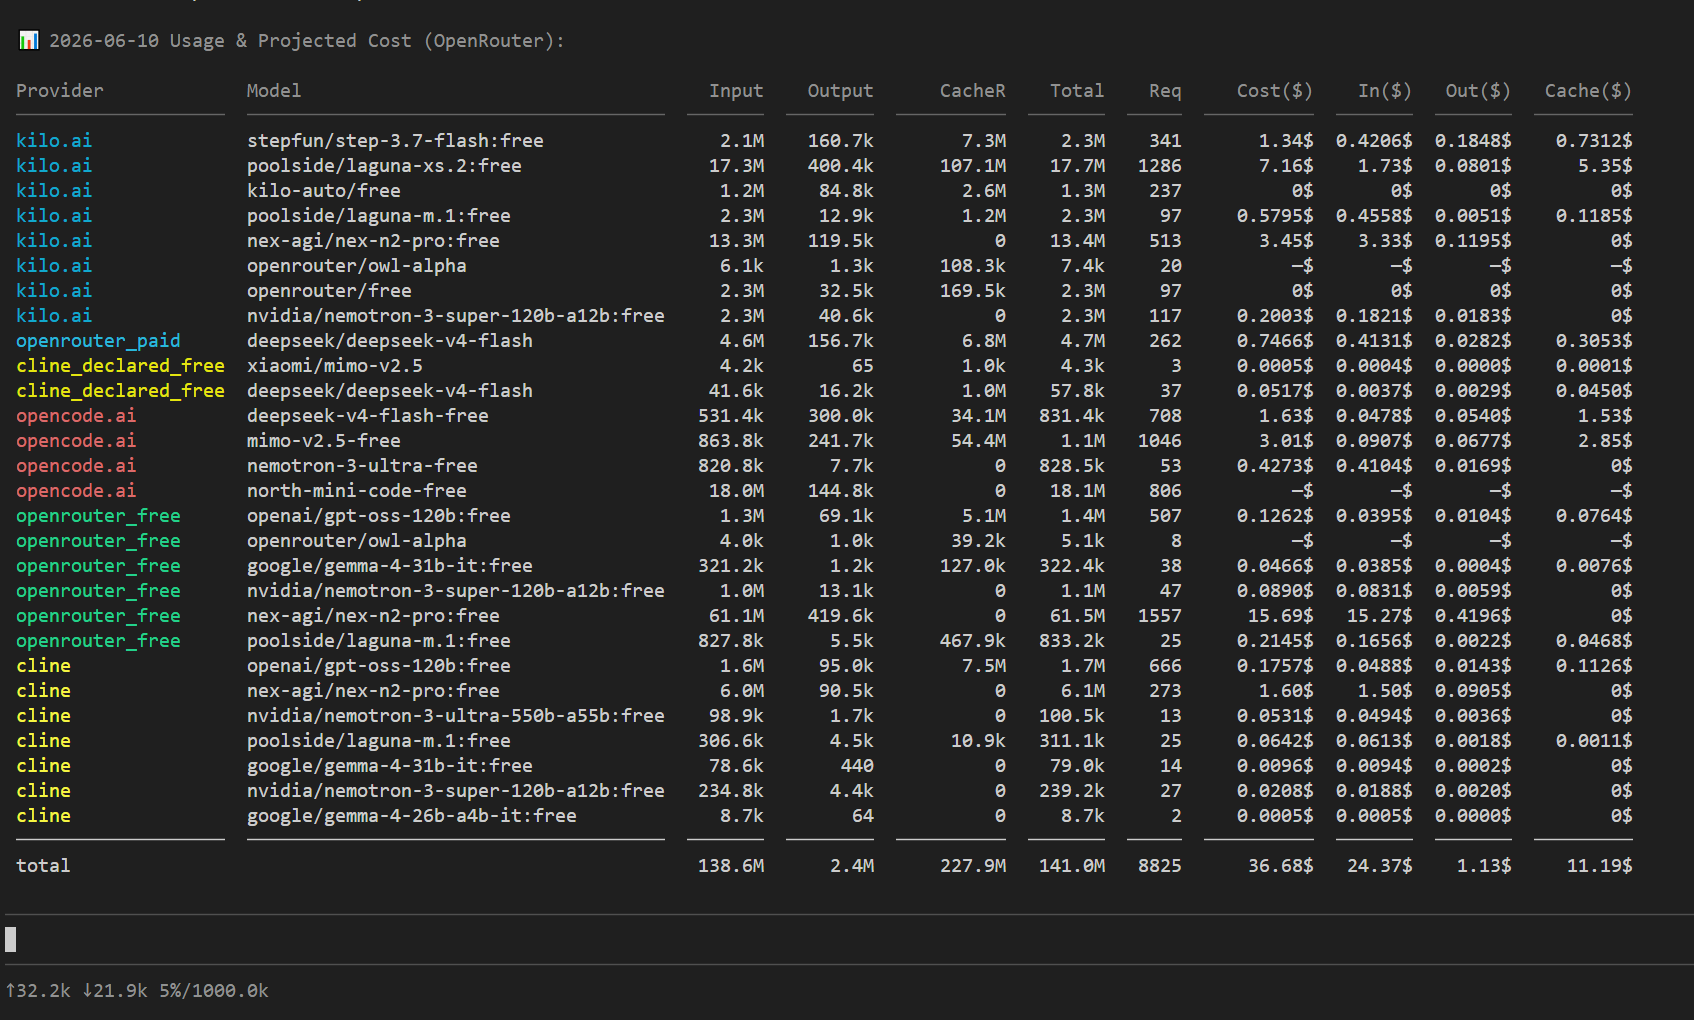Focus the terminal prompt input cursor

pos(11,939)
